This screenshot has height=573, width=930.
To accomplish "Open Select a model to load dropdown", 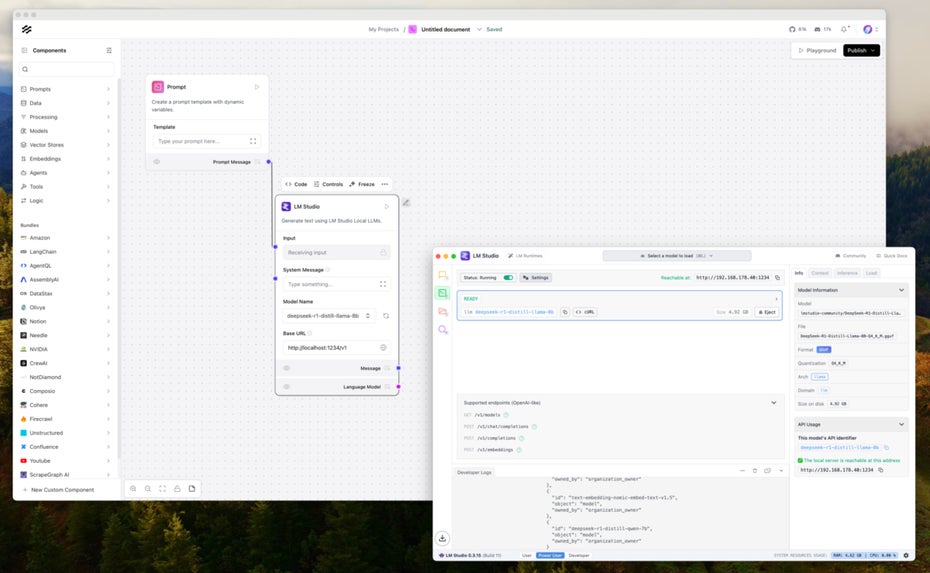I will click(677, 256).
